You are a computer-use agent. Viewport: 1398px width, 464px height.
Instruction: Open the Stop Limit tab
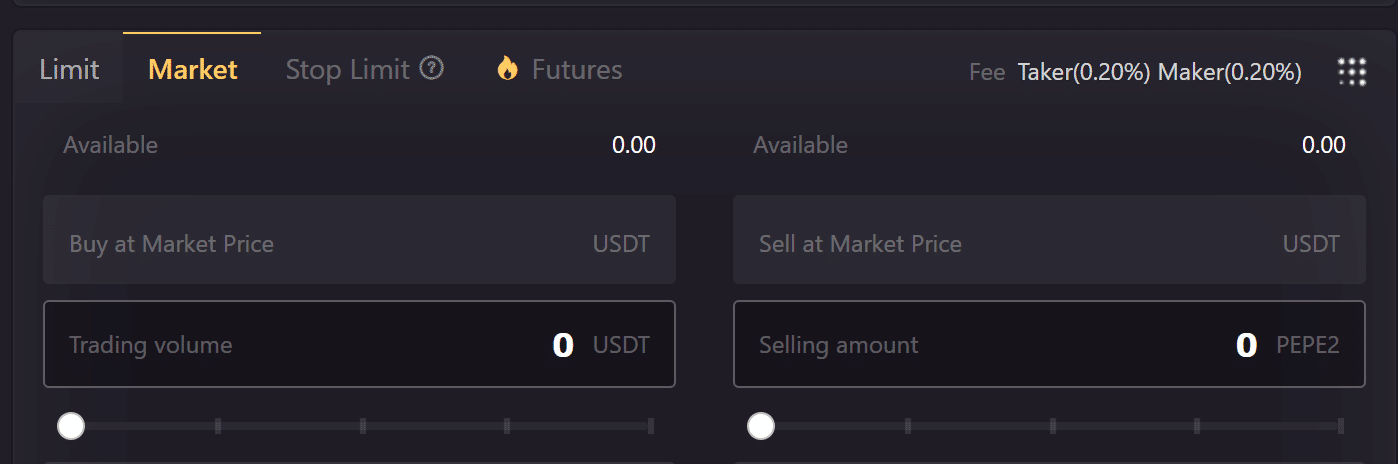(x=348, y=69)
